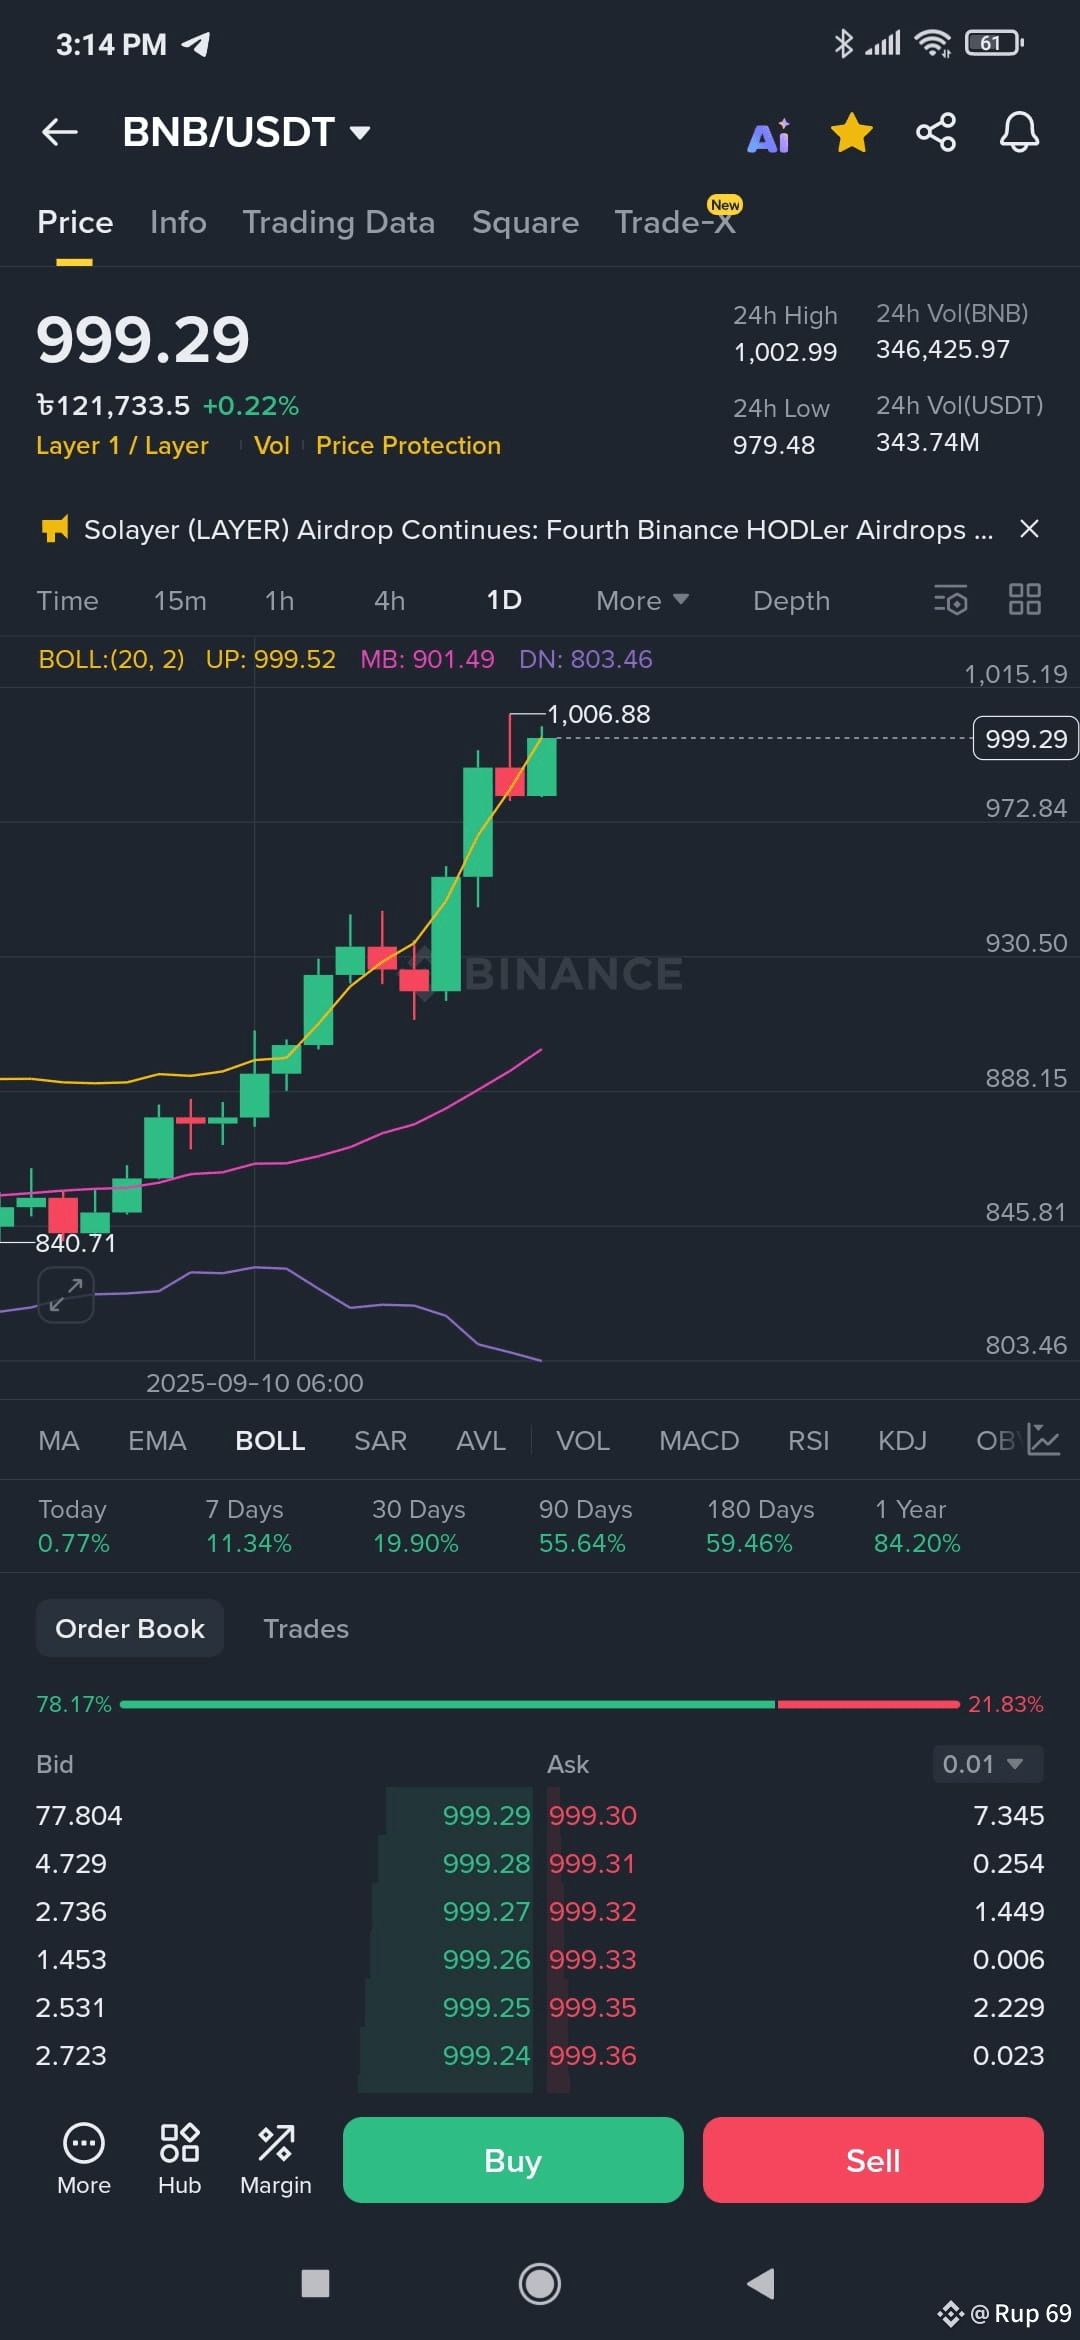
Task: Open the Square tab
Action: [x=525, y=222]
